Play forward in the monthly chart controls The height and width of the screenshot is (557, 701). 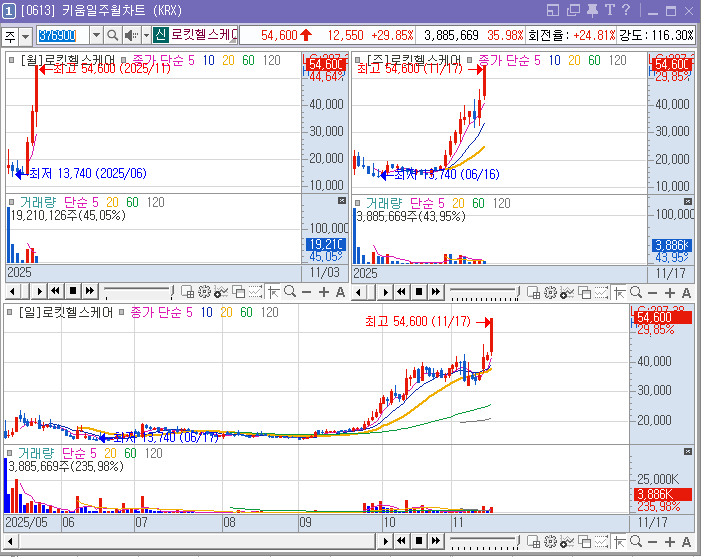click(39, 291)
